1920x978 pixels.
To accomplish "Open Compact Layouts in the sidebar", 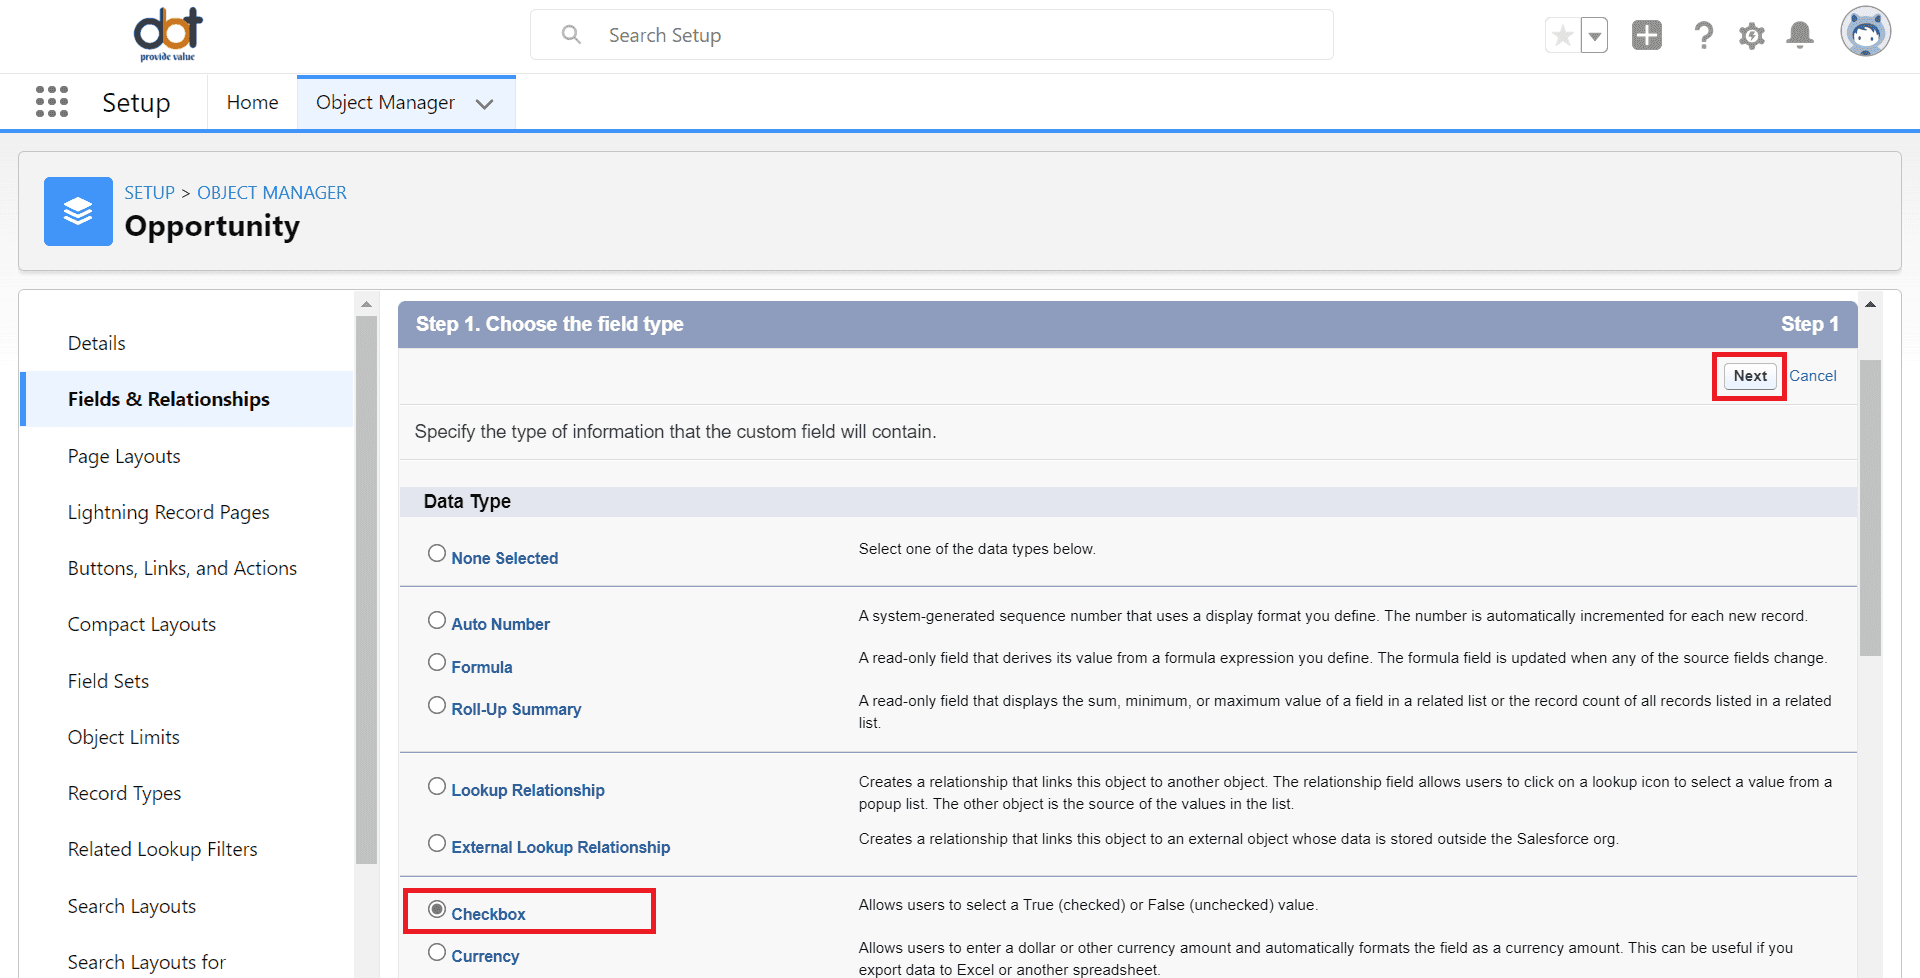I will coord(142,624).
